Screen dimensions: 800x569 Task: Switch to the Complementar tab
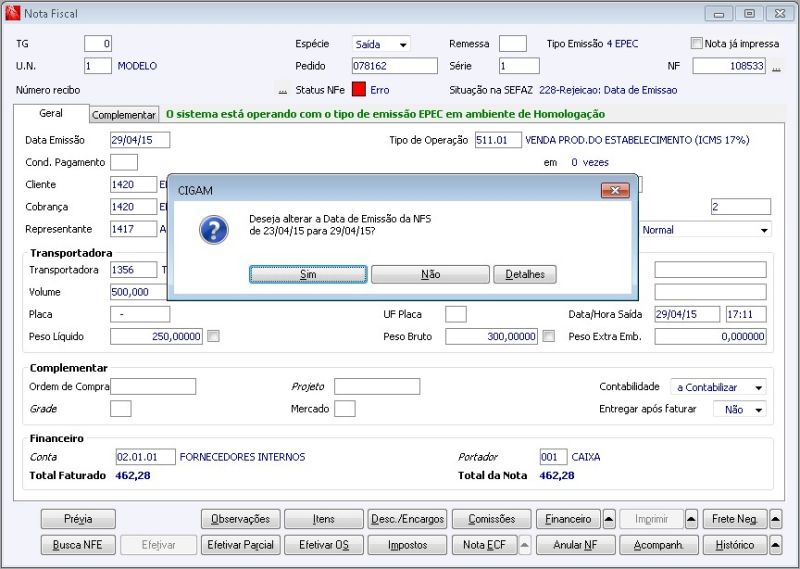click(x=124, y=115)
